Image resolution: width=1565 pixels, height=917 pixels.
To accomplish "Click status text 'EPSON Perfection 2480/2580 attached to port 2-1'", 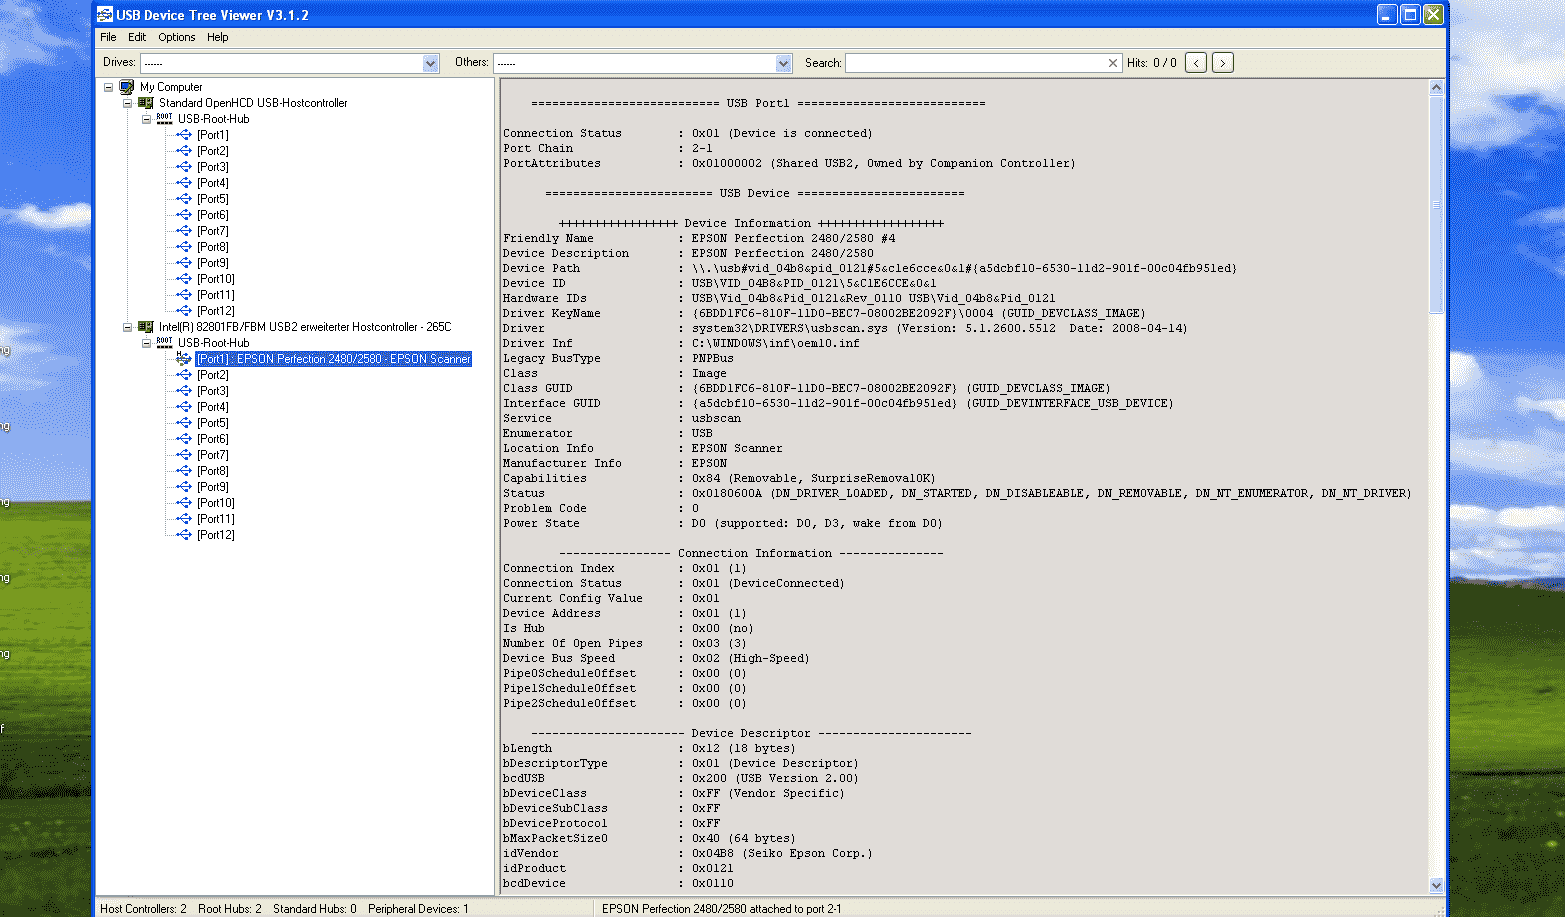I will tap(721, 909).
